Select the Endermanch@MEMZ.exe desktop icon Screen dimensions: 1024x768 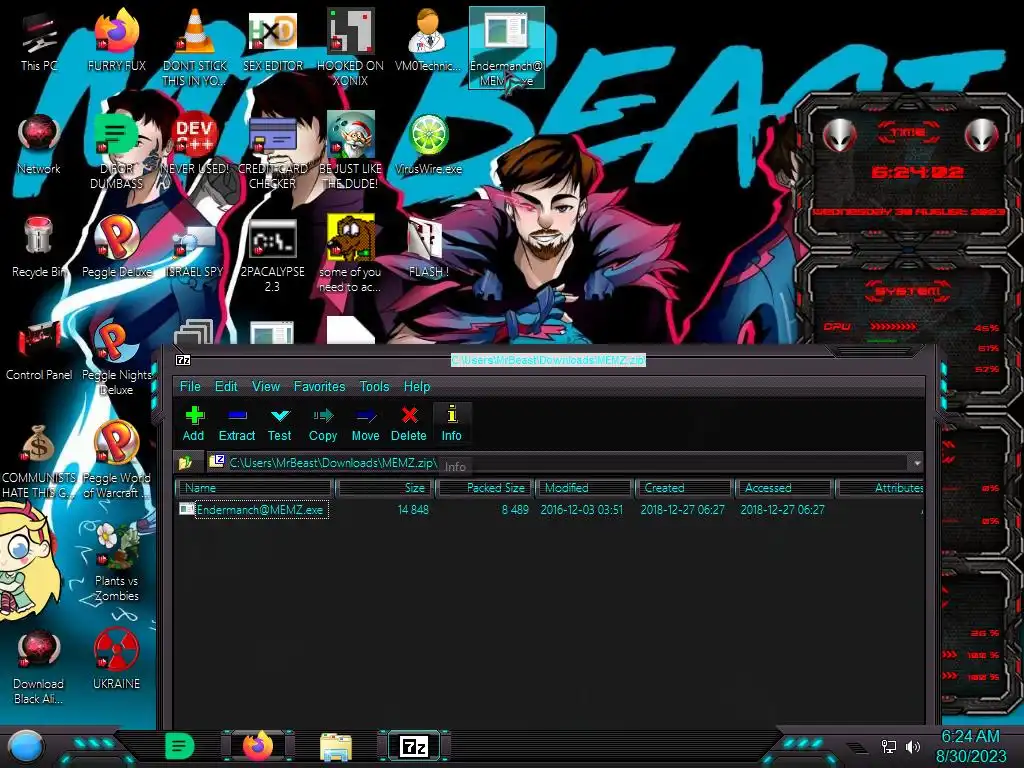[506, 47]
